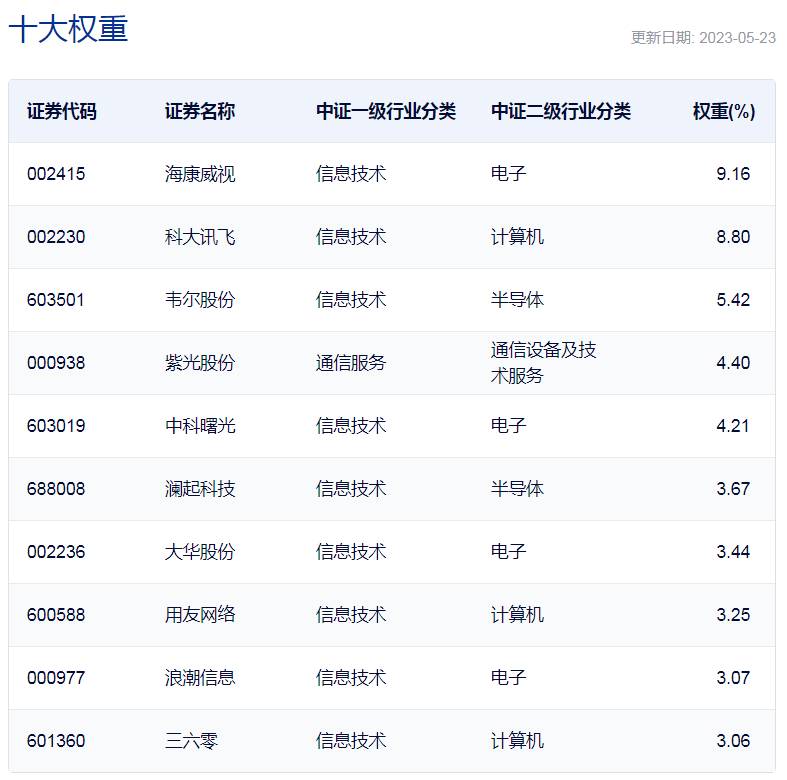Select security name 浪潮信息

point(200,678)
